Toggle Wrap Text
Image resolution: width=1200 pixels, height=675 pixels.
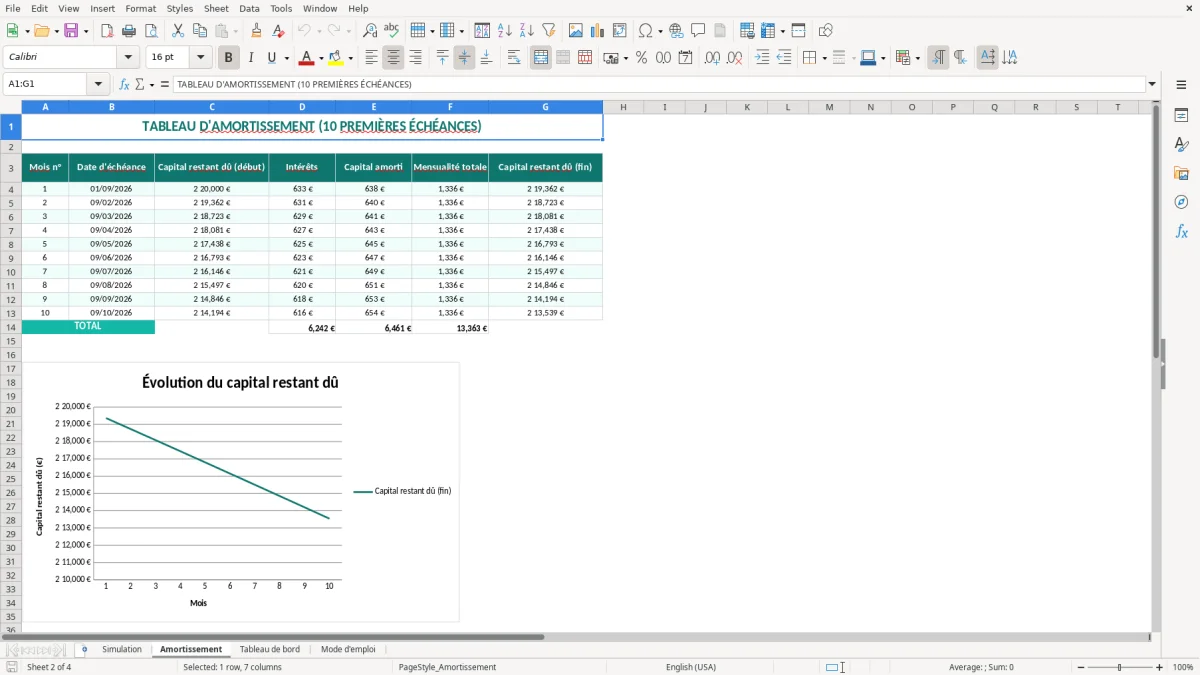[x=514, y=58]
